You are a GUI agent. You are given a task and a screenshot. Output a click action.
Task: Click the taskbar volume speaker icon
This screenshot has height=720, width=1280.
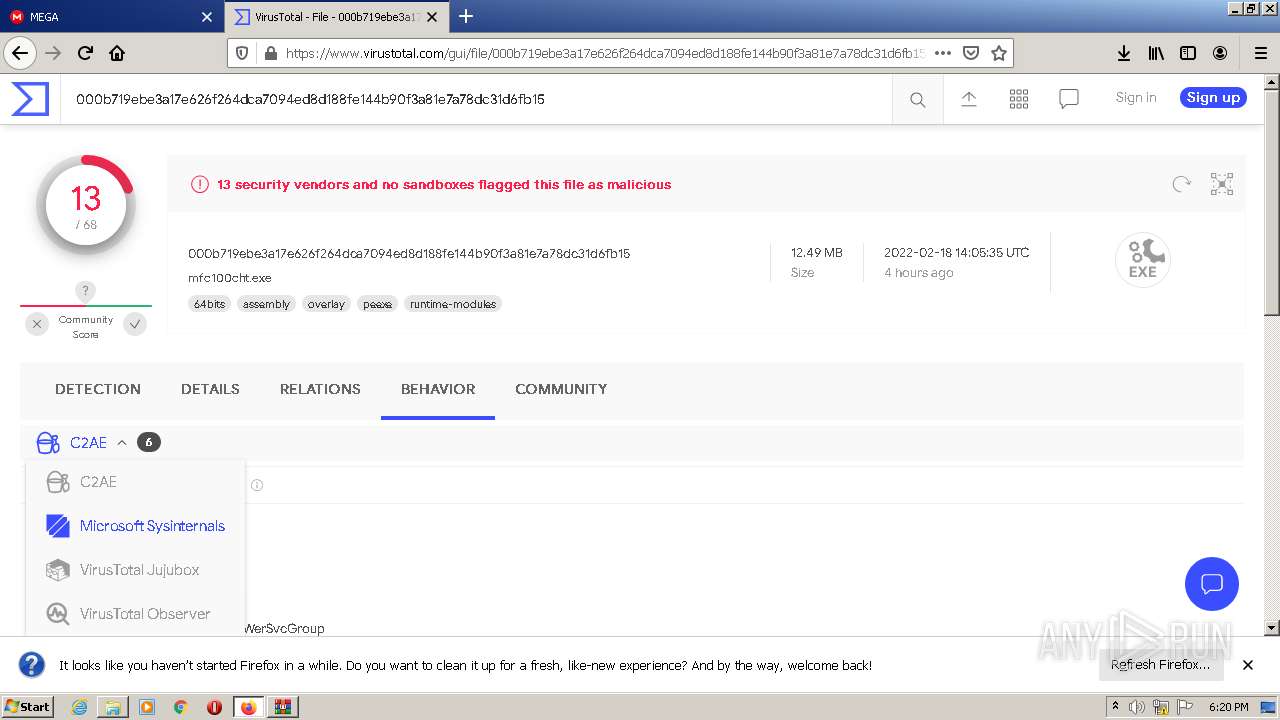1137,707
